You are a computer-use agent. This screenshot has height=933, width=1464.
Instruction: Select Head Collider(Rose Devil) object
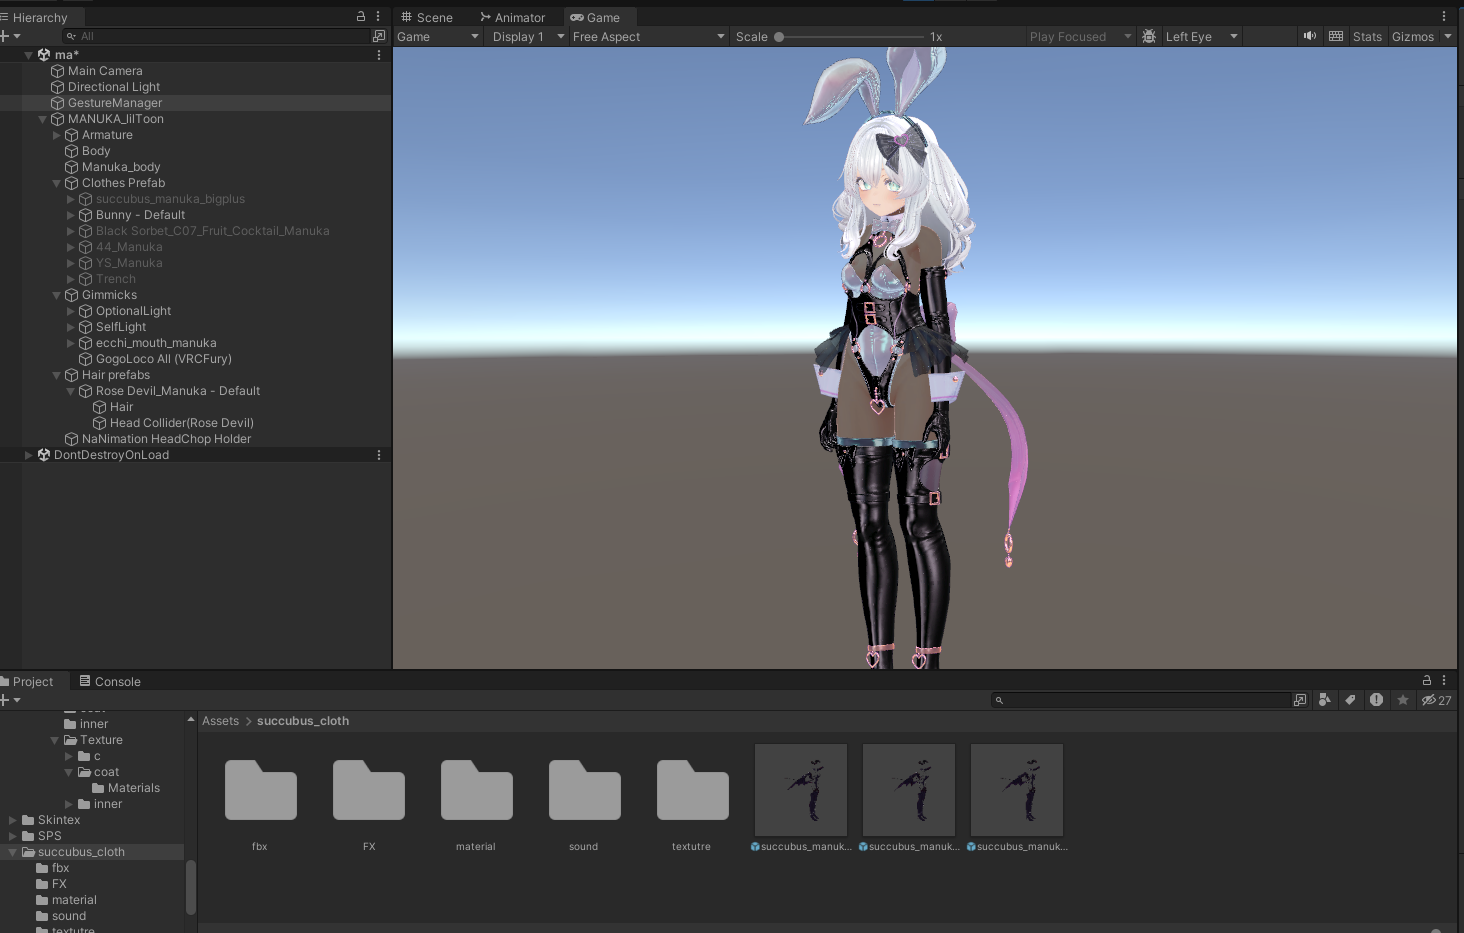click(x=181, y=423)
